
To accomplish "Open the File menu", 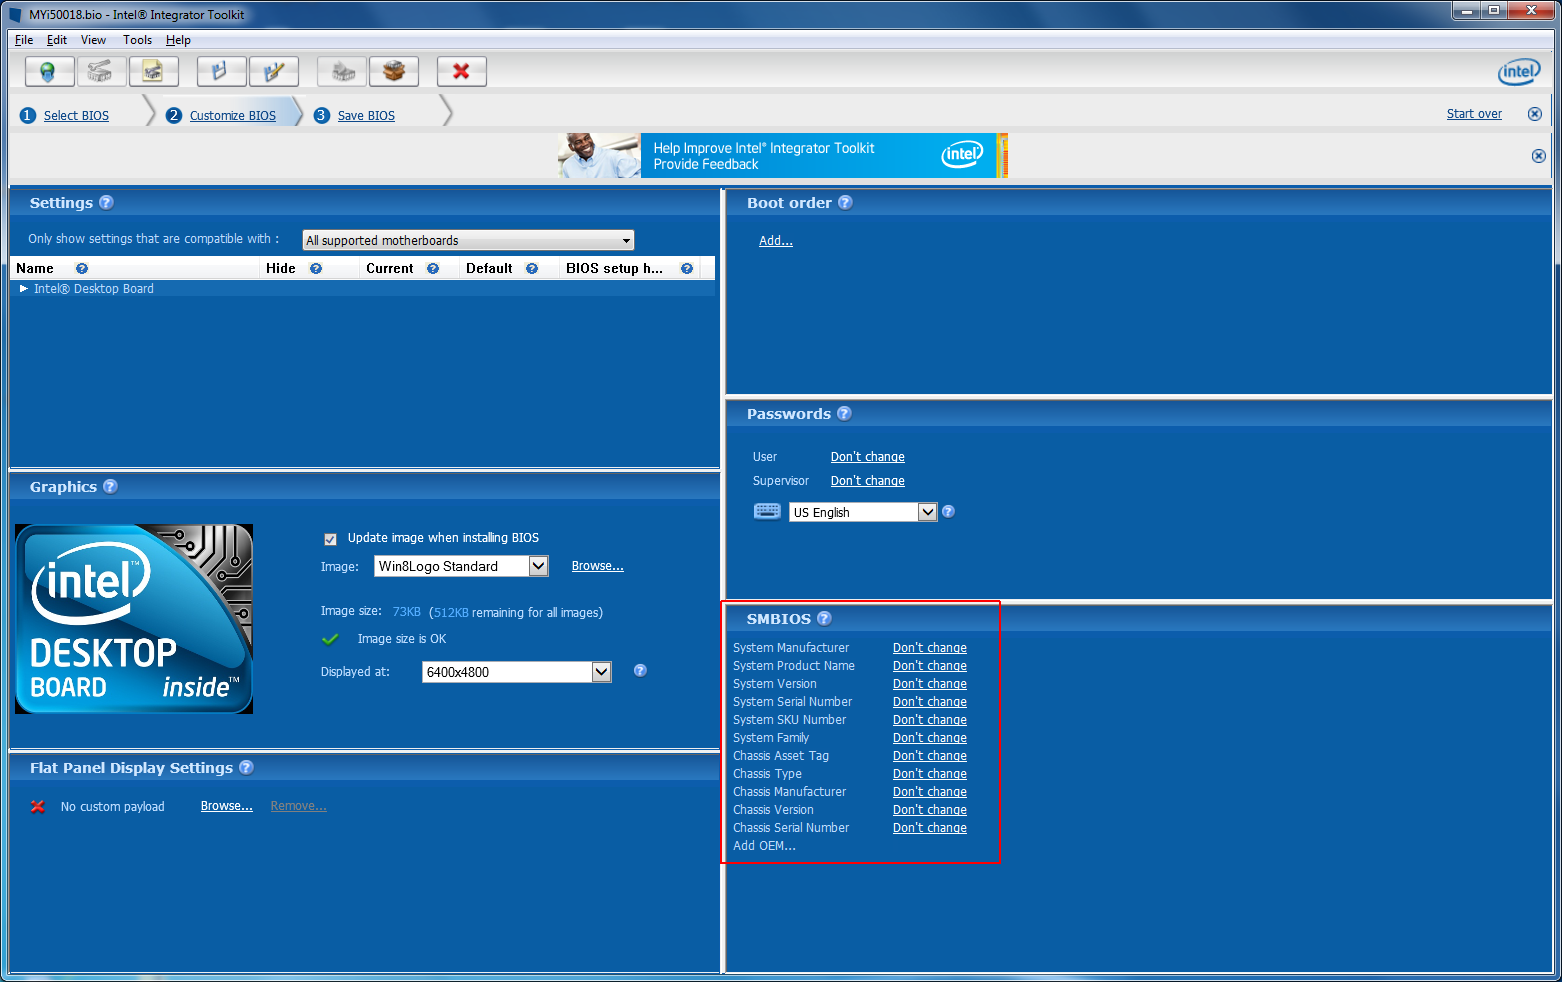I will coord(24,40).
